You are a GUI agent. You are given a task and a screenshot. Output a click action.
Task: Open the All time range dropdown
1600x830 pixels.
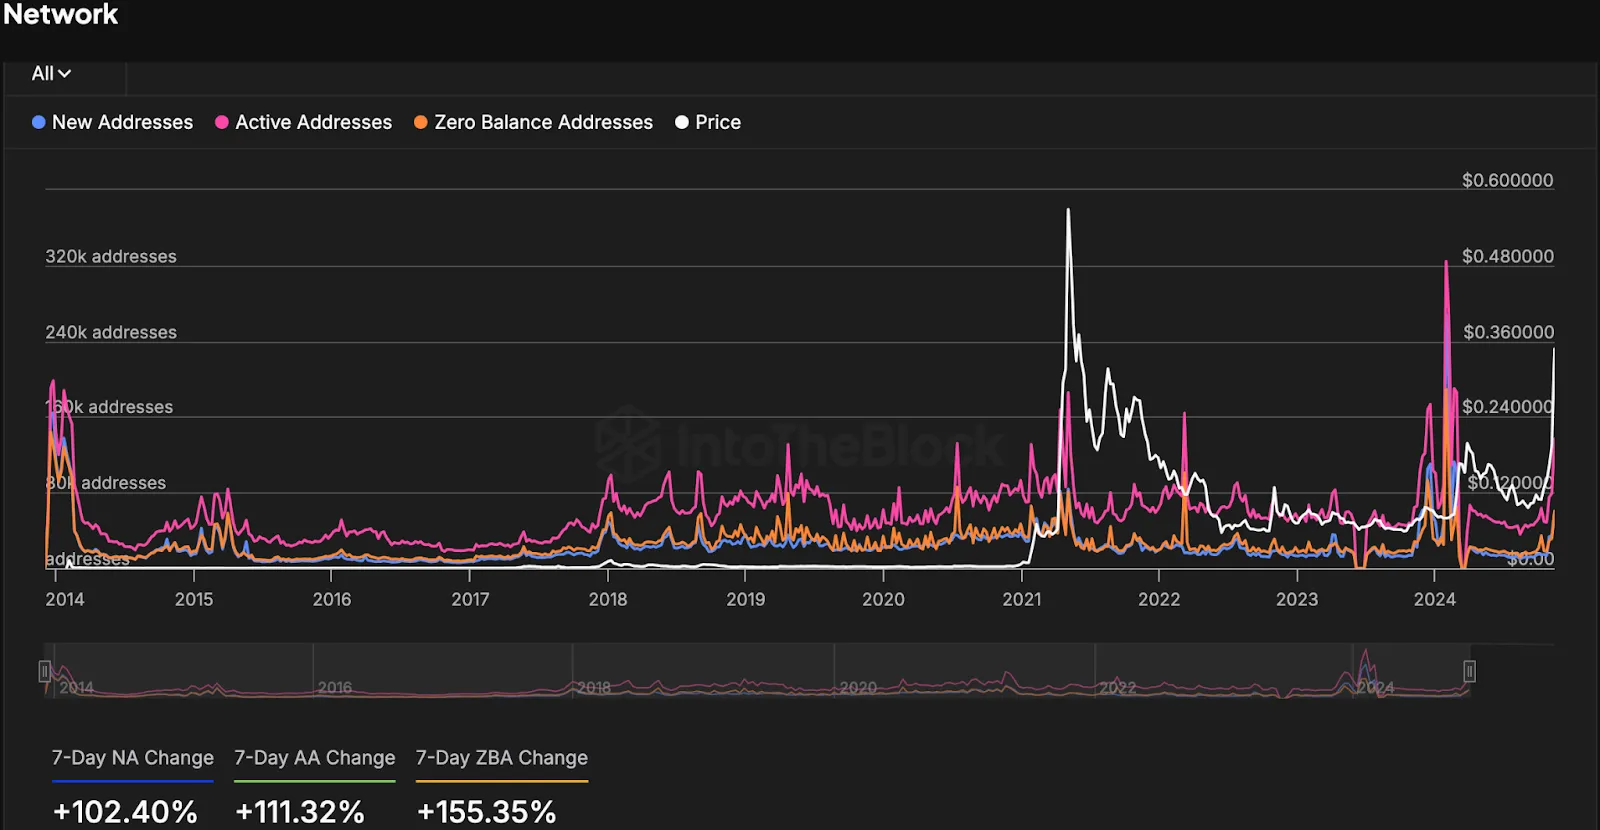50,74
